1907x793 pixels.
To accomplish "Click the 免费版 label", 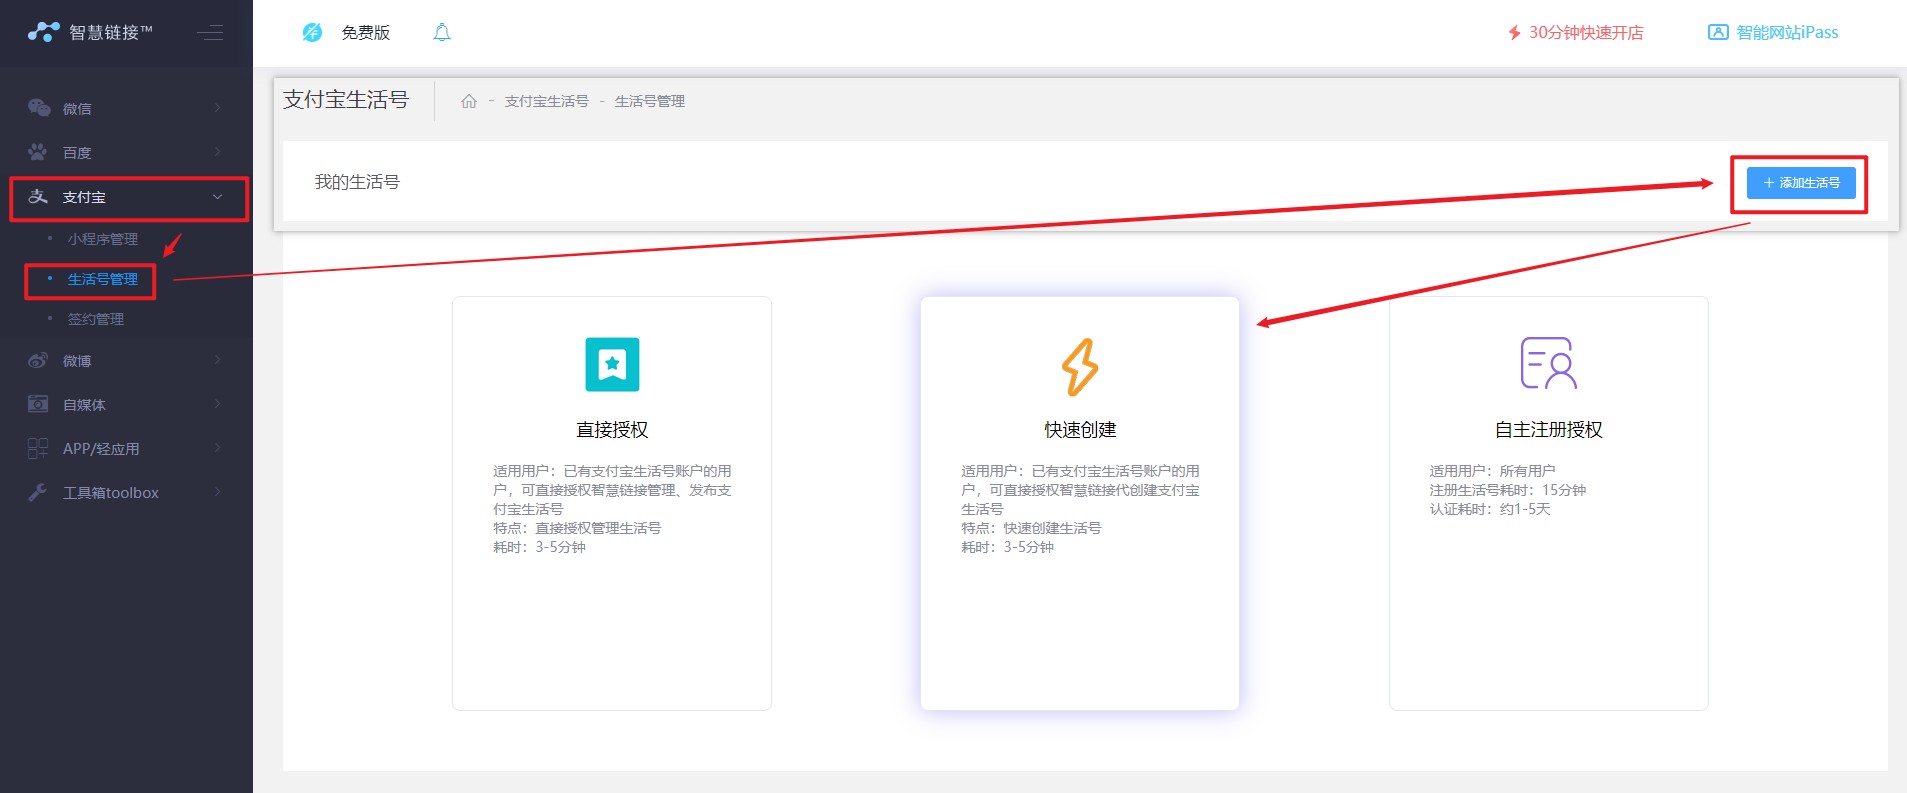I will [366, 33].
